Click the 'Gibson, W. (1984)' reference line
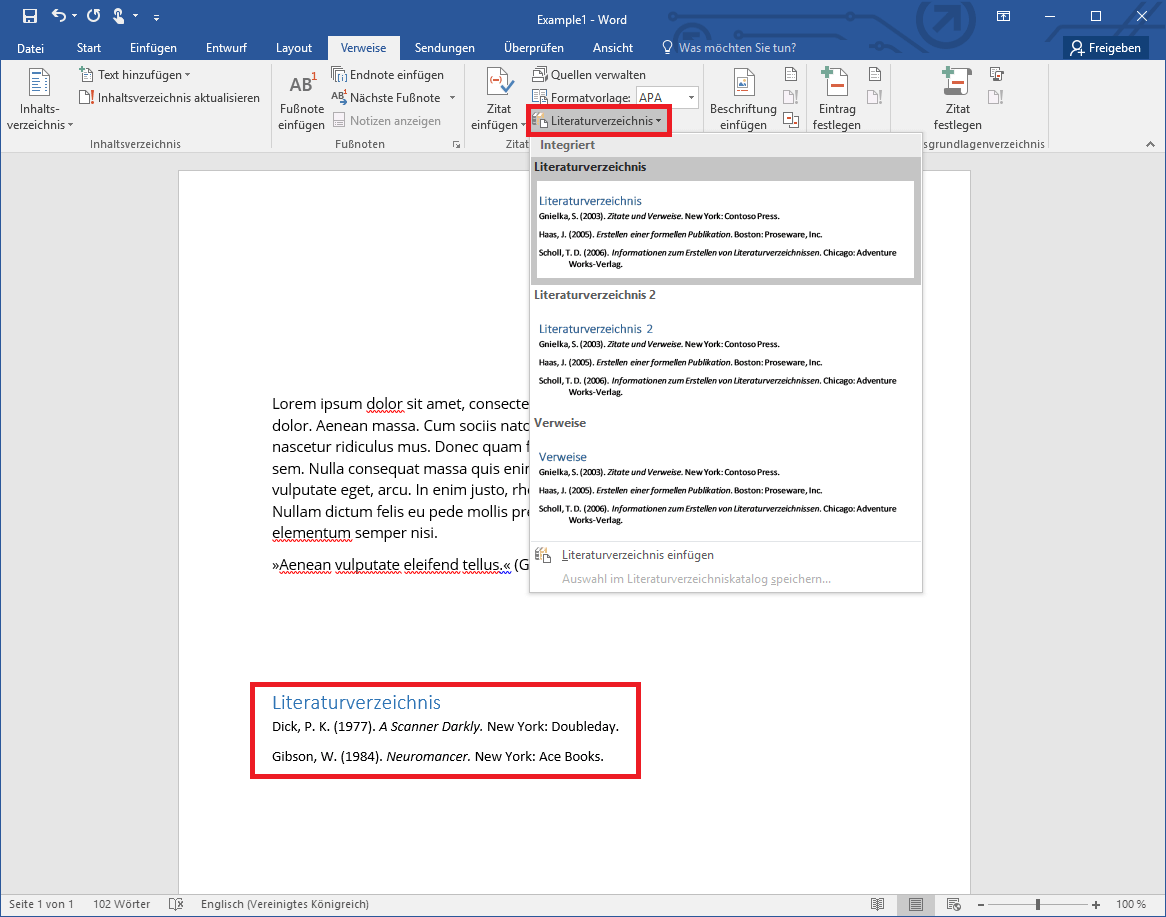 (438, 756)
